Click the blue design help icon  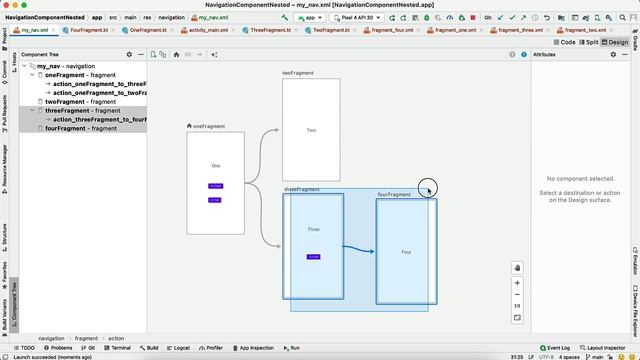524,54
